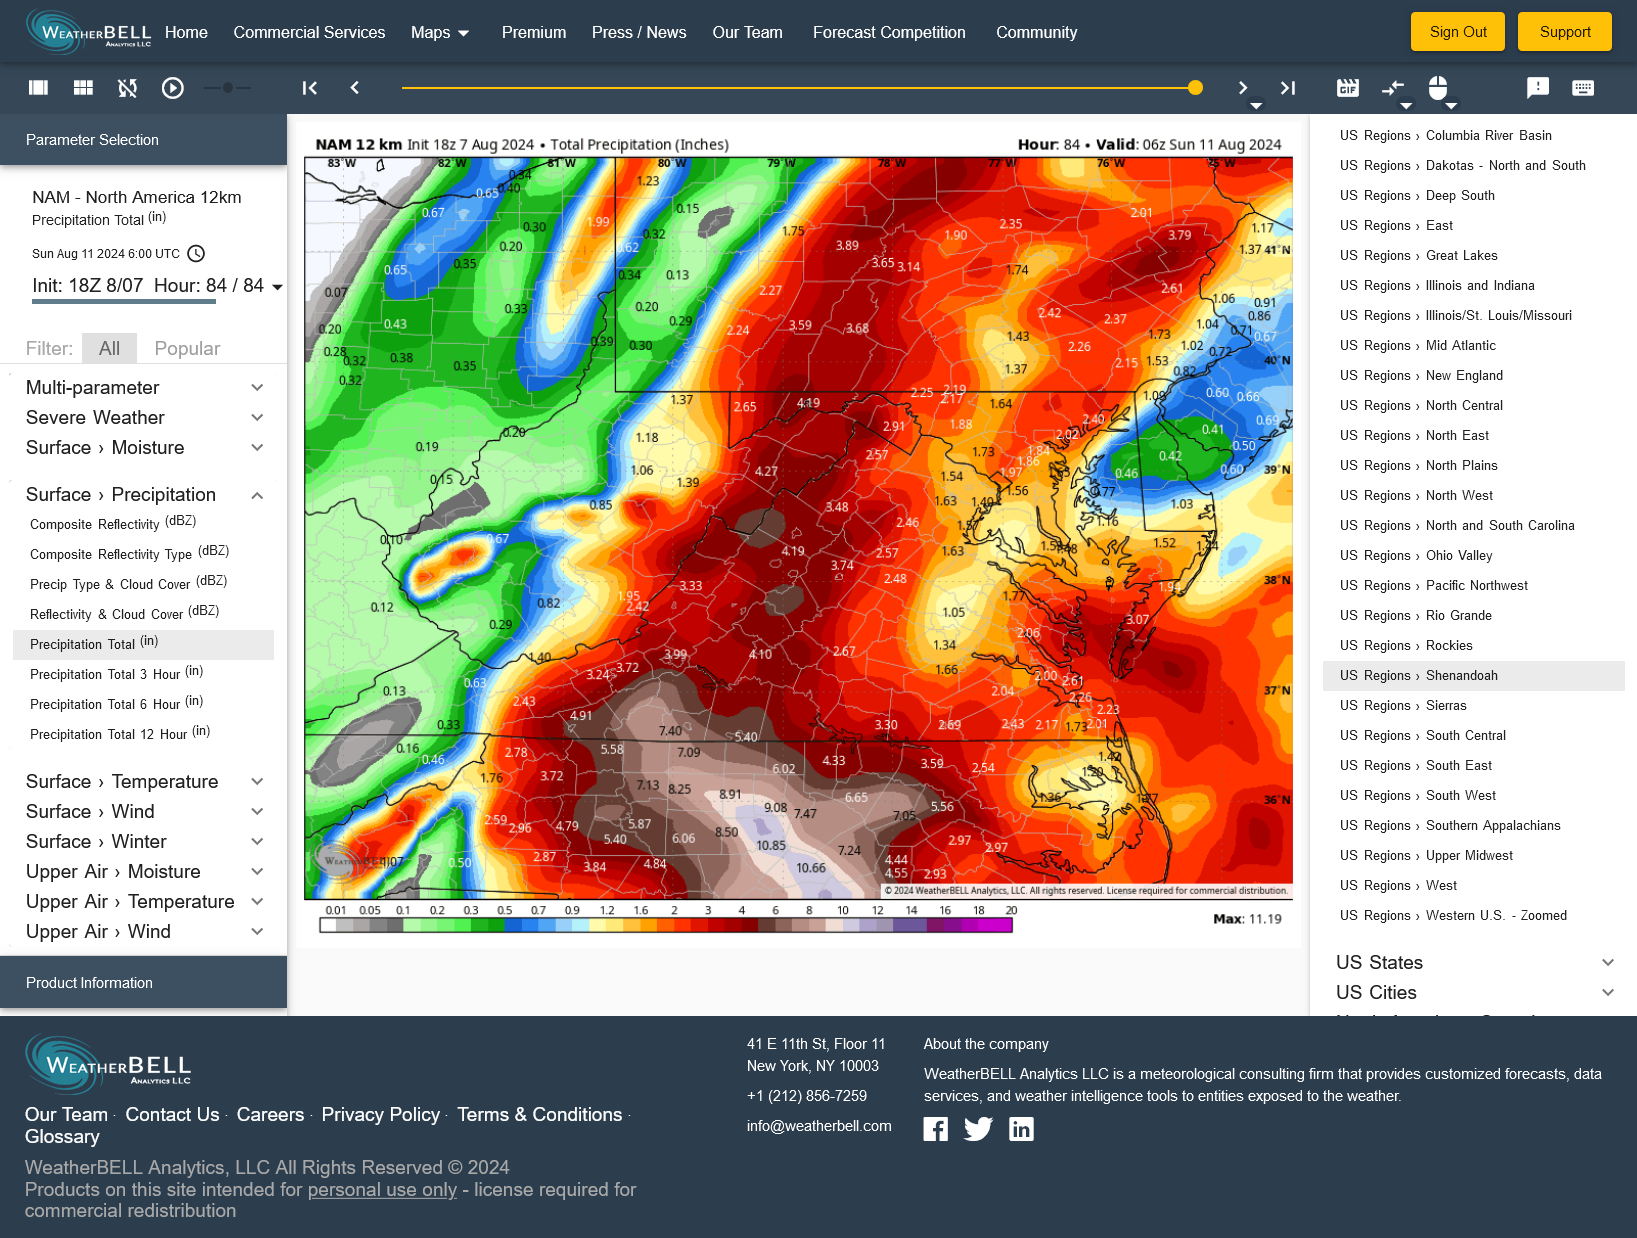Click the forecast hour timeline handle
Viewport: 1637px width, 1238px height.
[1195, 88]
